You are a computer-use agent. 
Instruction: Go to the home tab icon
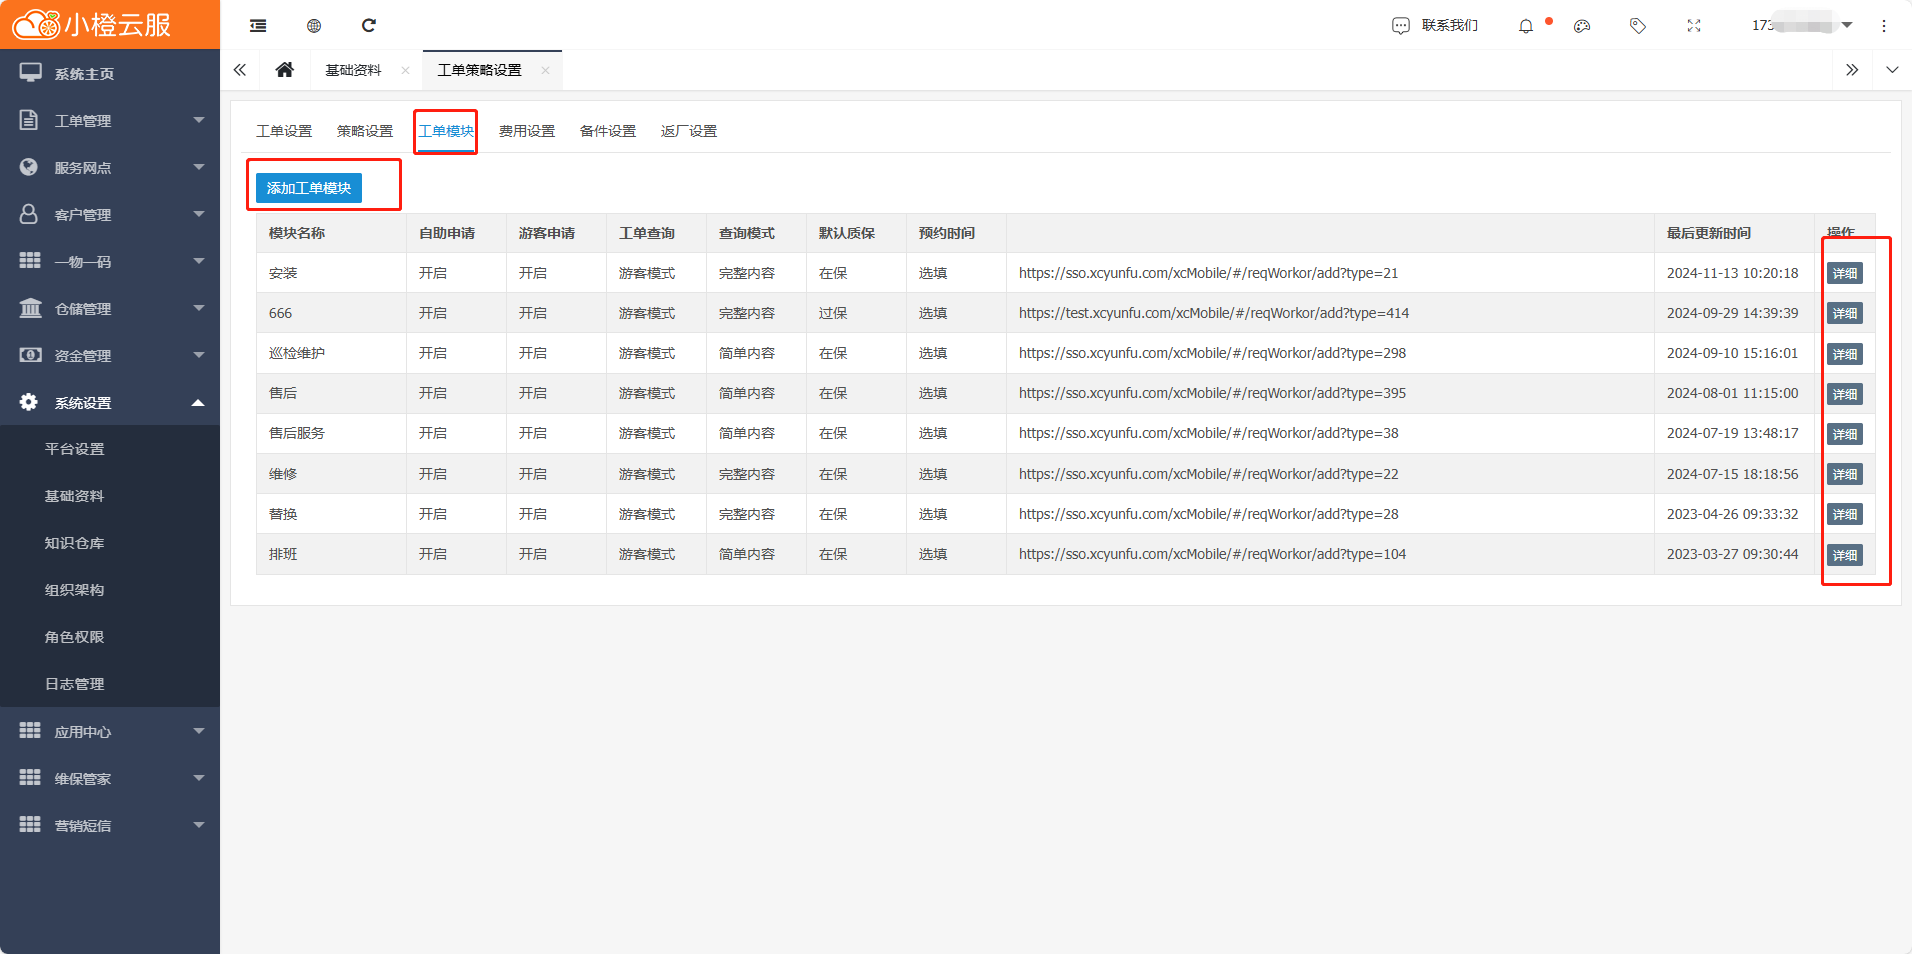coord(285,70)
